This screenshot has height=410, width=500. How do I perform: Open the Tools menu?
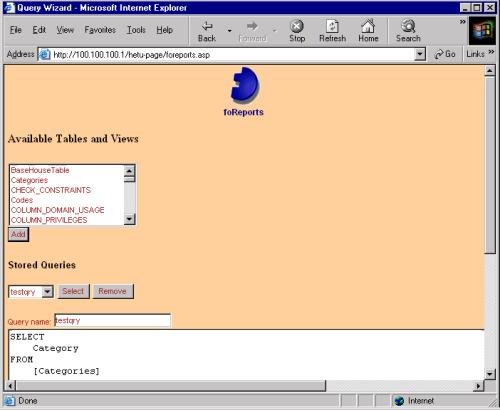click(136, 30)
